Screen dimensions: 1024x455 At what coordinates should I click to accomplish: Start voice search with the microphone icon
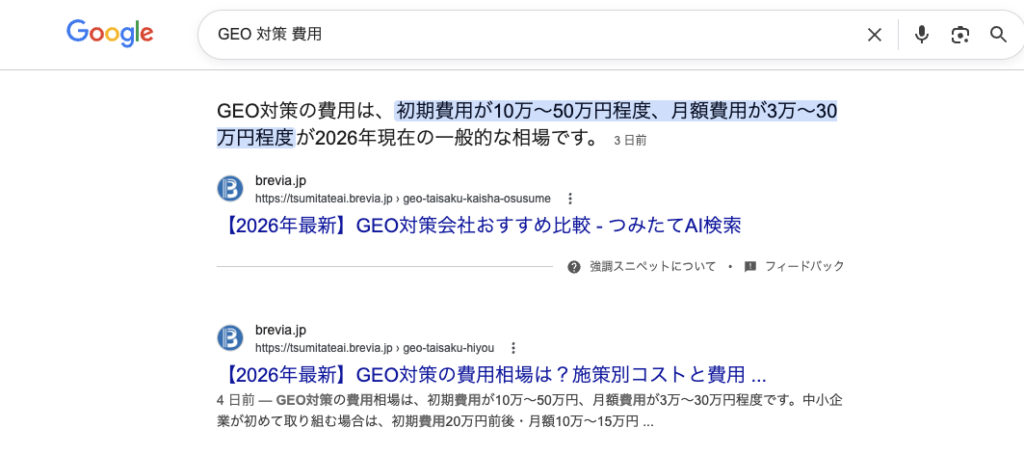[921, 35]
